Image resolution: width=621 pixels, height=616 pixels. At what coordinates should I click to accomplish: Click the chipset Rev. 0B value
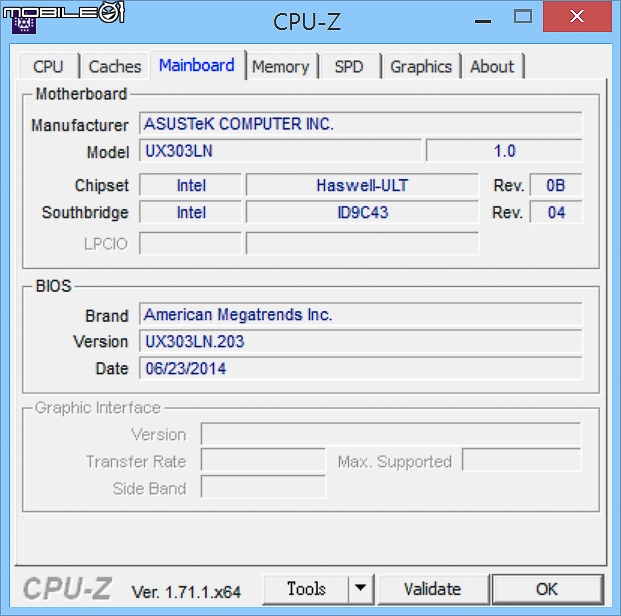(556, 185)
